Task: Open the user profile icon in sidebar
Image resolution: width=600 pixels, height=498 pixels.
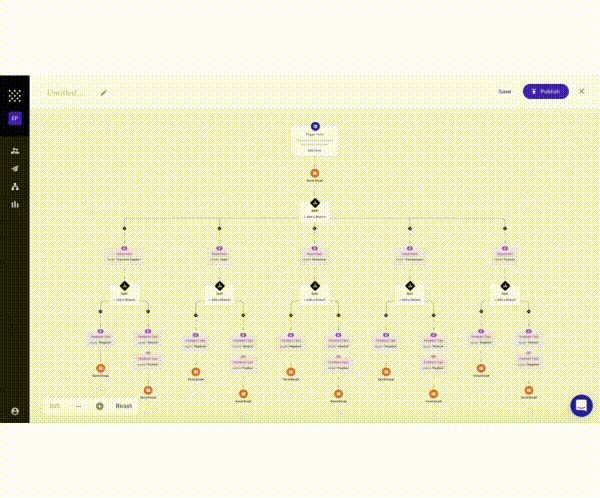Action: [x=15, y=411]
